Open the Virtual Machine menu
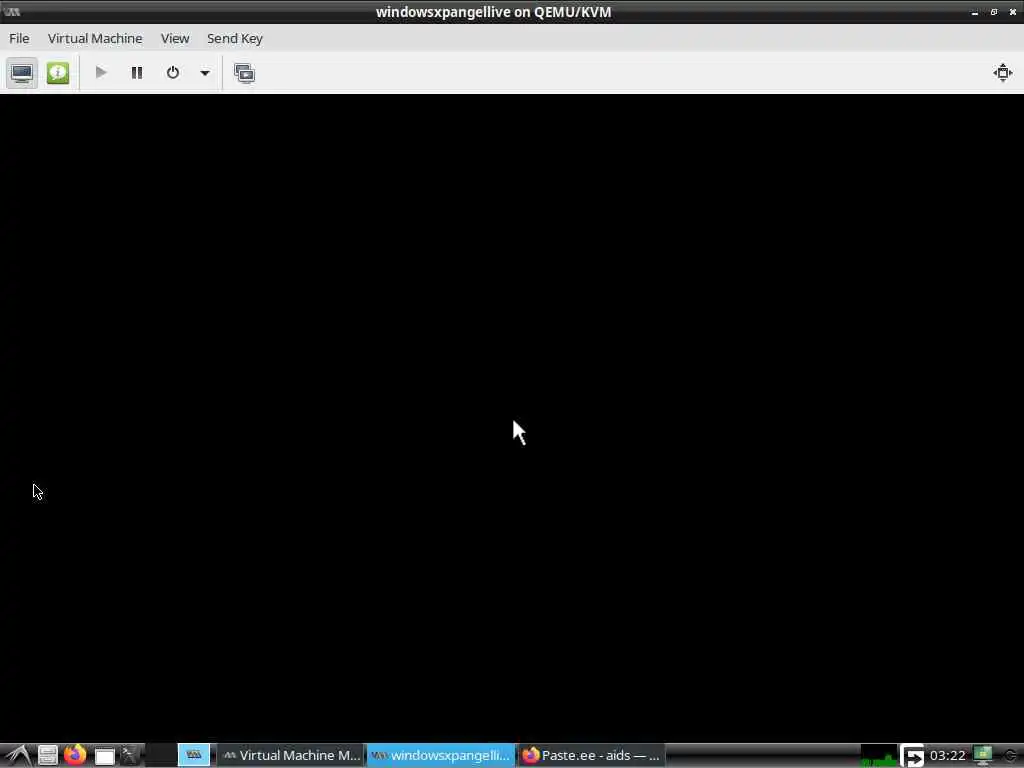The width and height of the screenshot is (1024, 768). click(95, 39)
